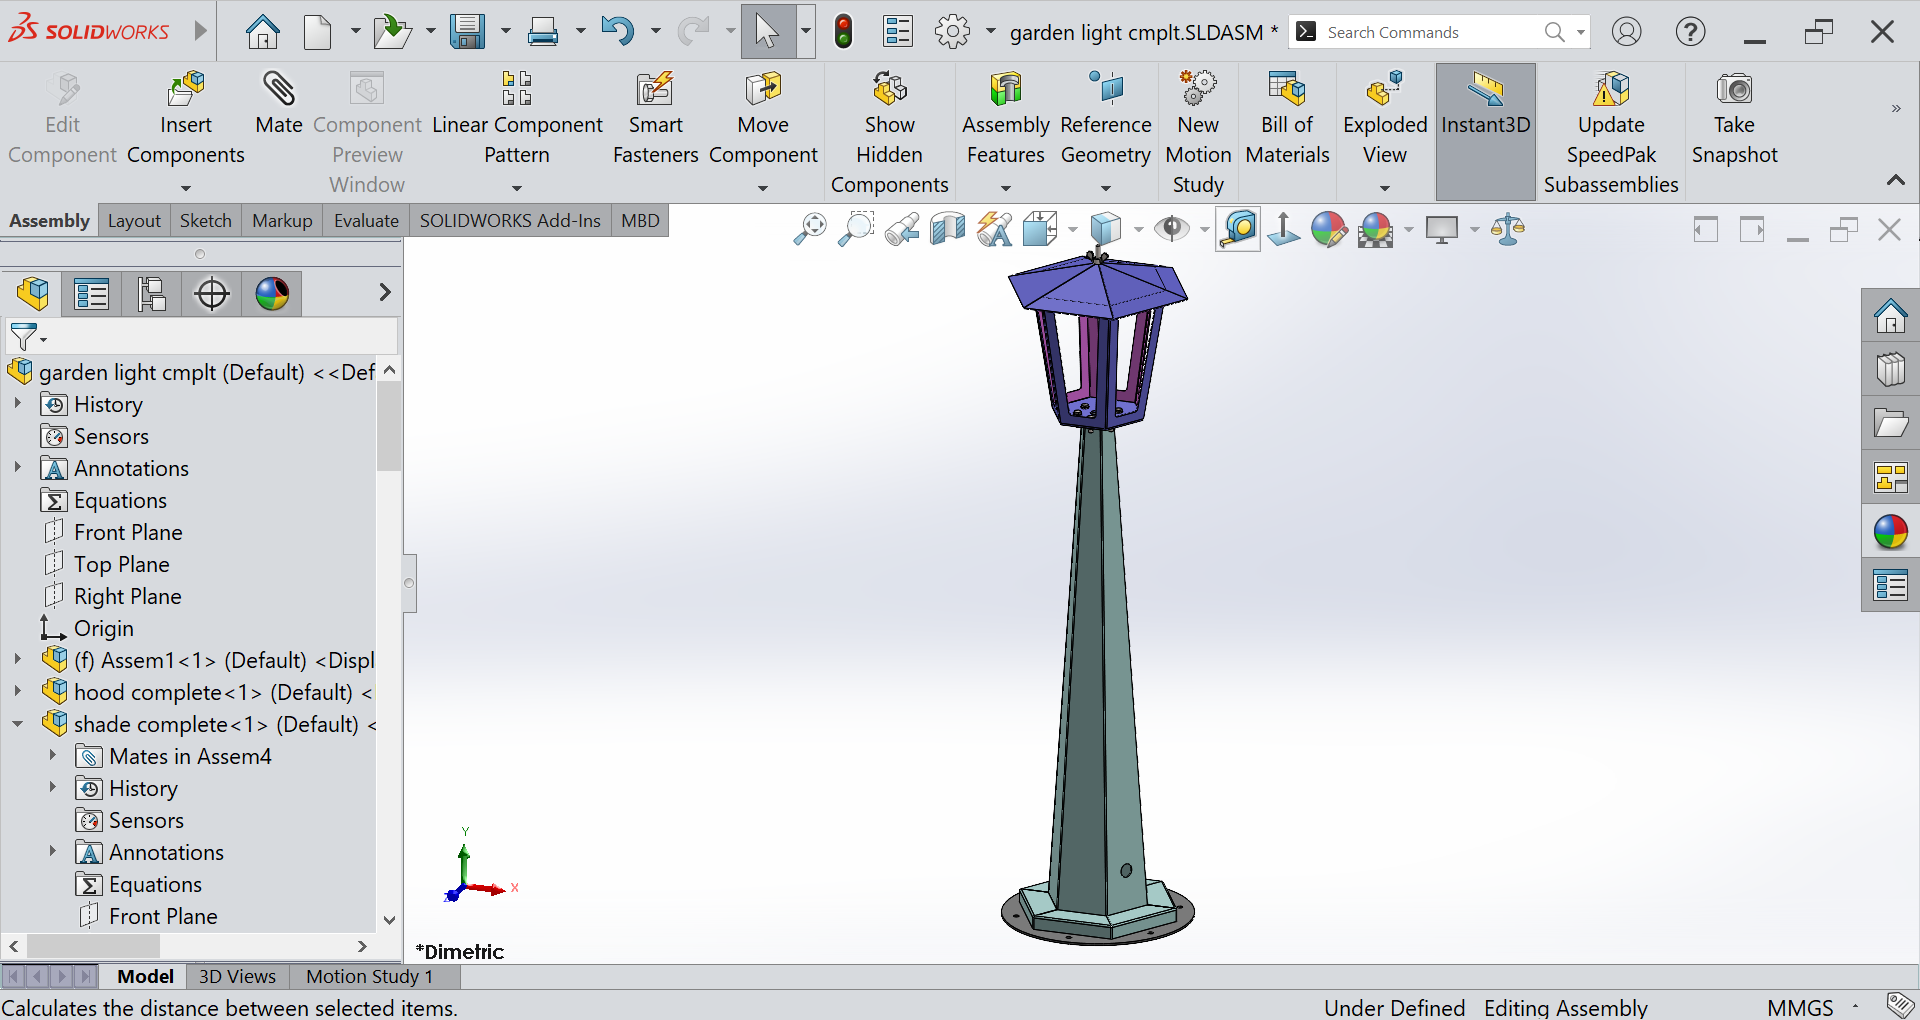Toggle the Select cursor tool

(x=768, y=32)
